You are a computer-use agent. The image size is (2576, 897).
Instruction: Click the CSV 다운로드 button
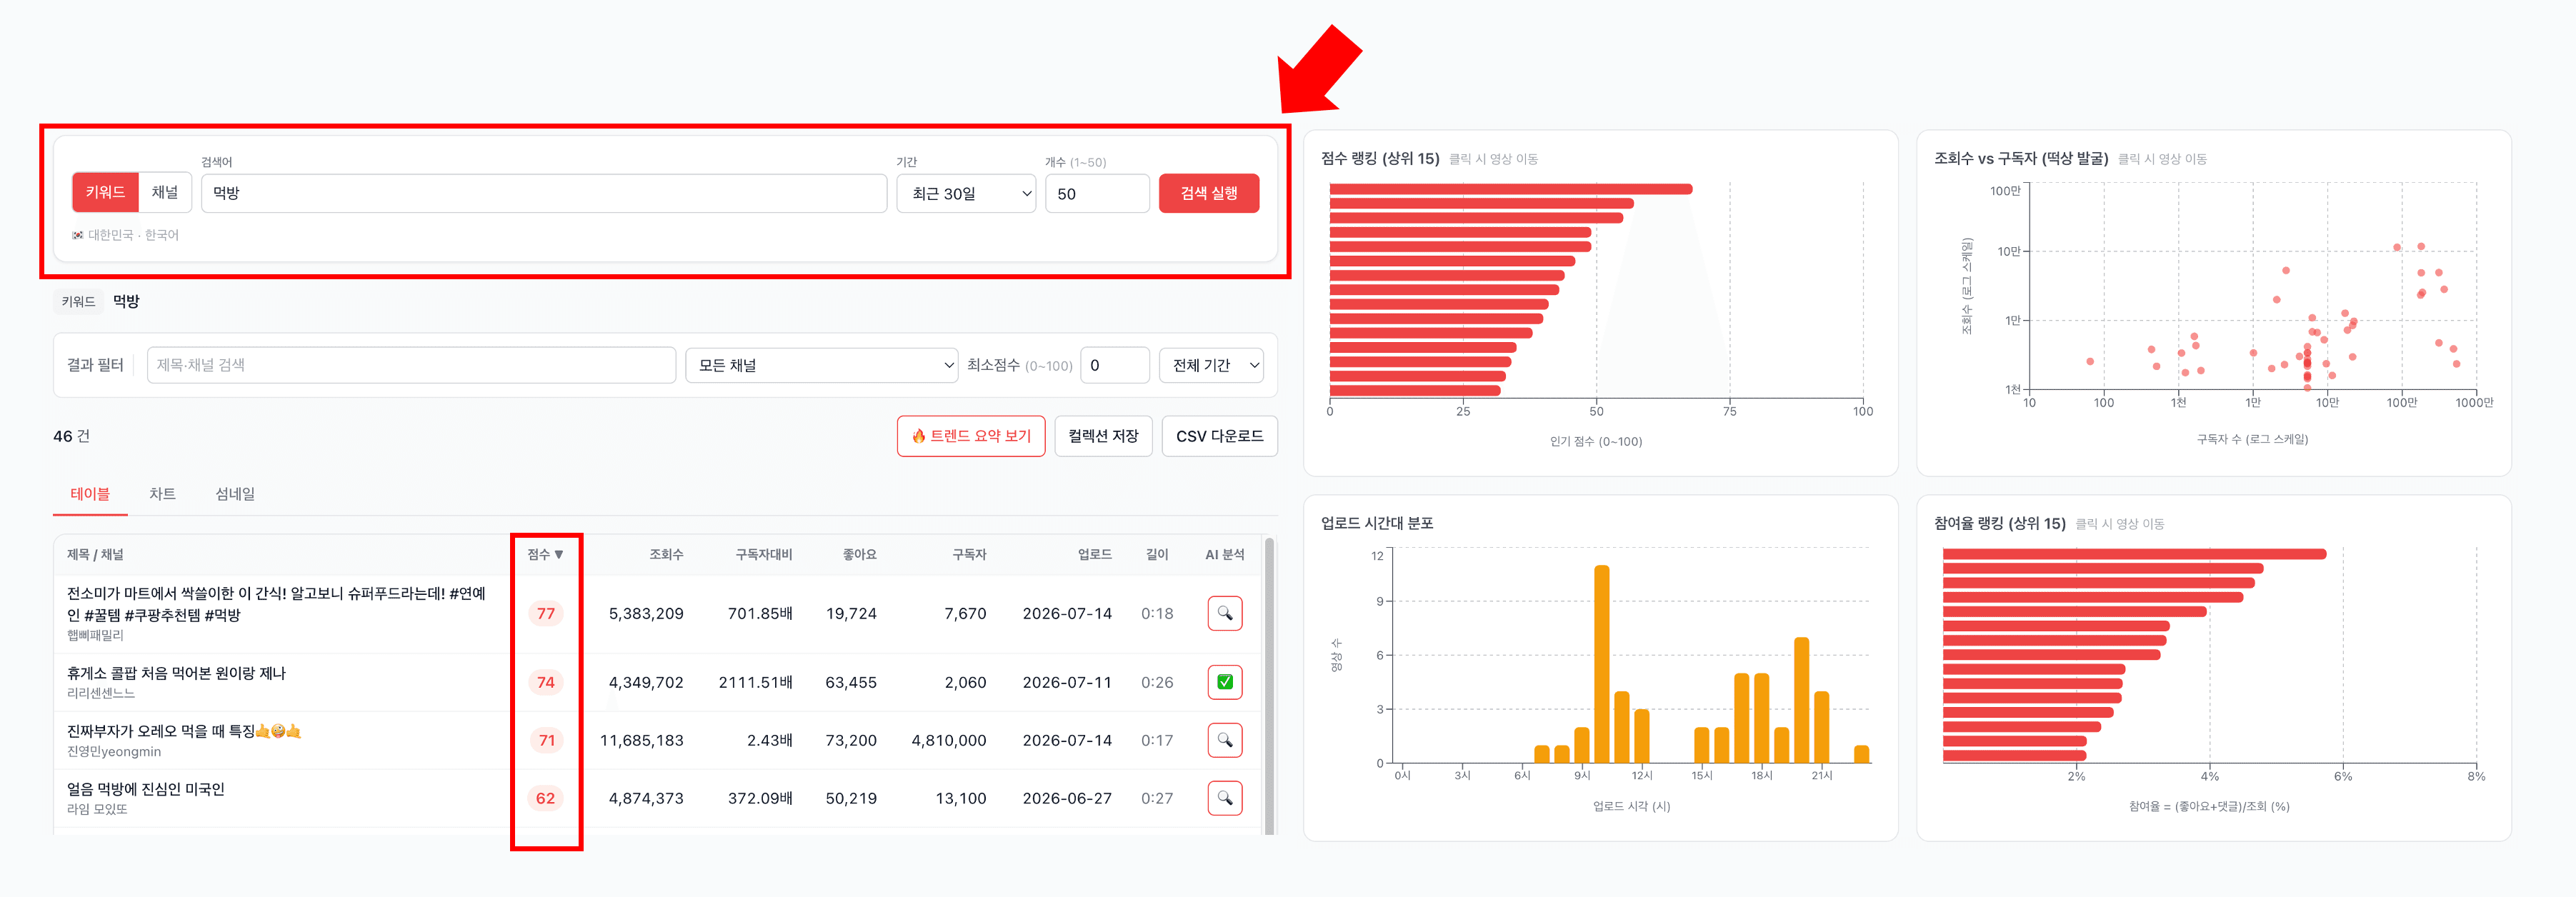1219,436
